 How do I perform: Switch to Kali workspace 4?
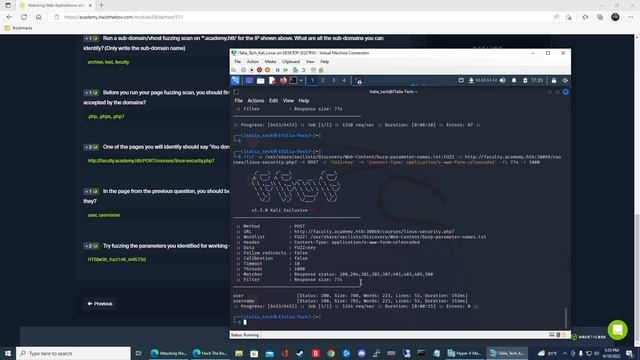(344, 80)
